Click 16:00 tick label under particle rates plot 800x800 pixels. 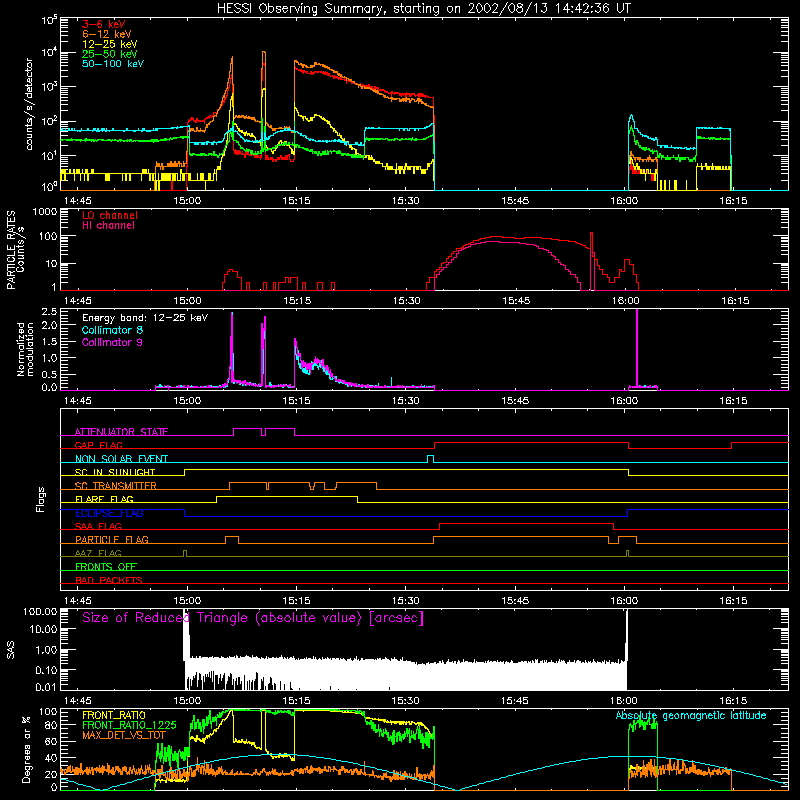[x=624, y=301]
